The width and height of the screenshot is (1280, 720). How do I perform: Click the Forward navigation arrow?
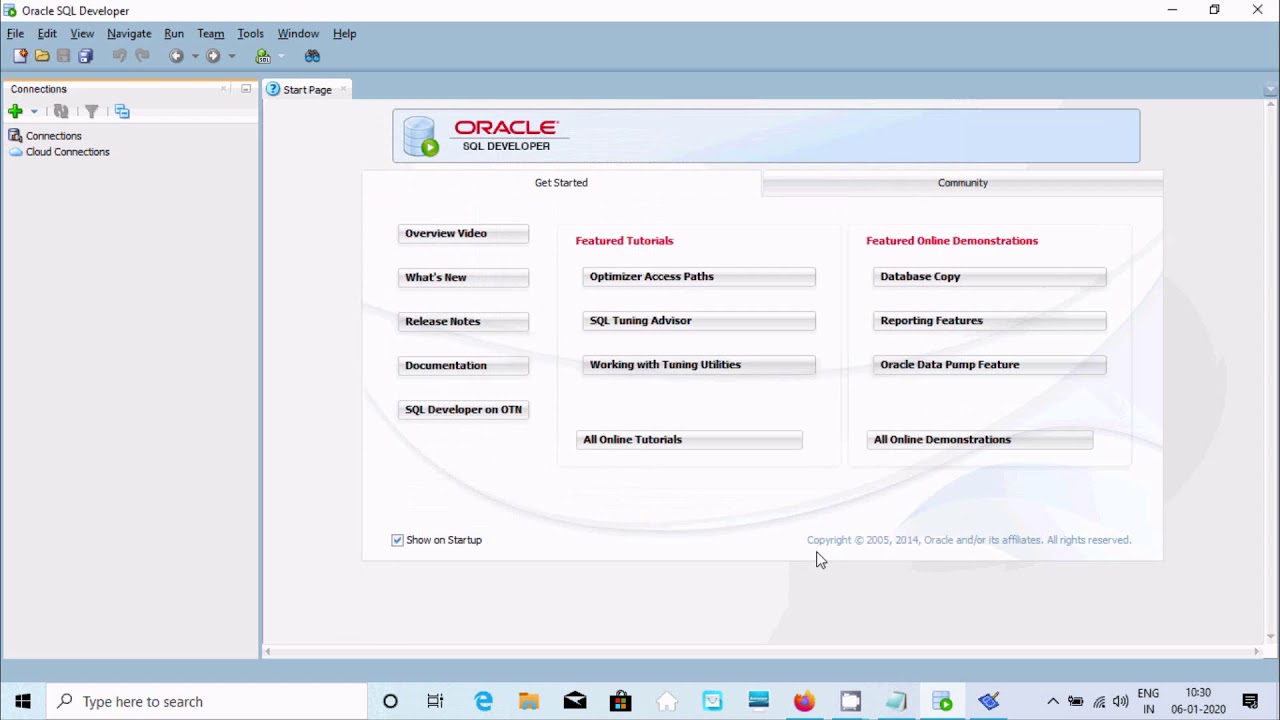pos(213,56)
